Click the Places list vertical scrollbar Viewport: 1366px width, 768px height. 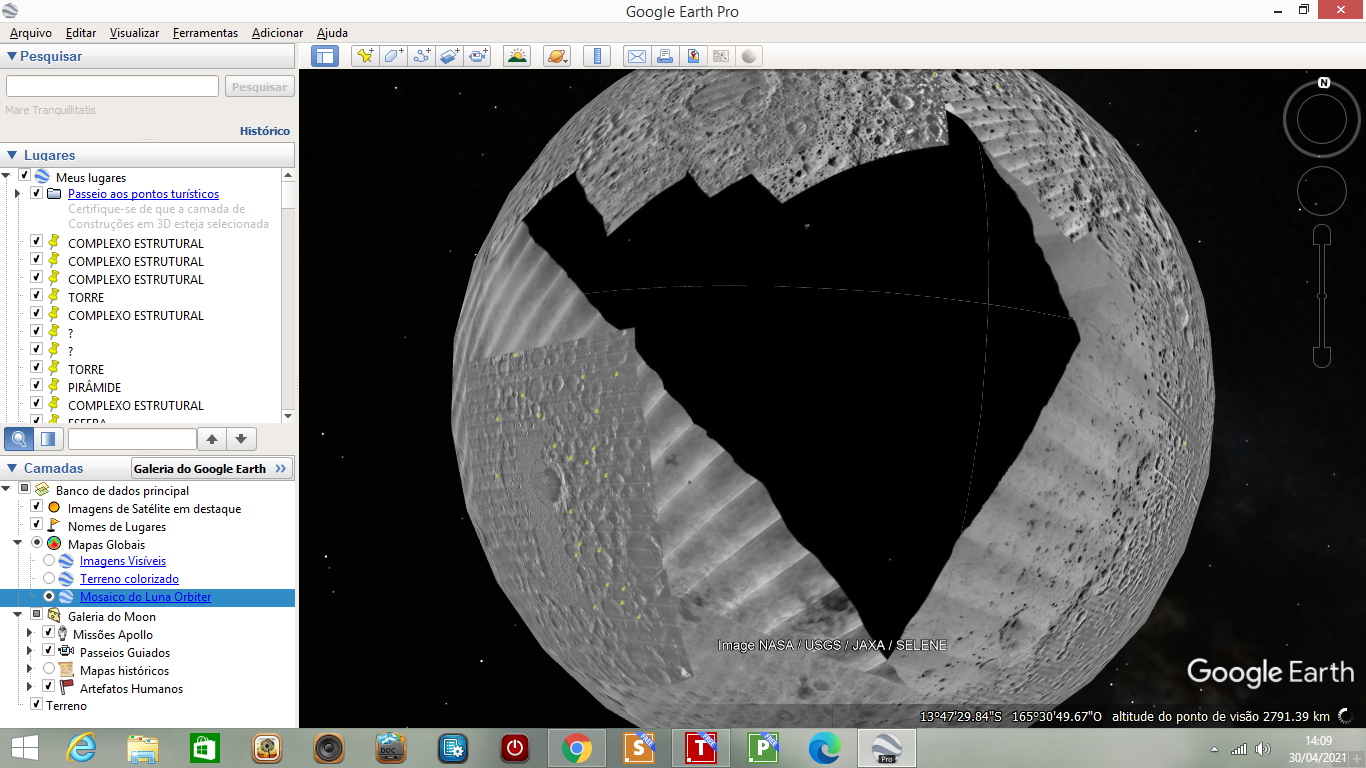pos(288,297)
